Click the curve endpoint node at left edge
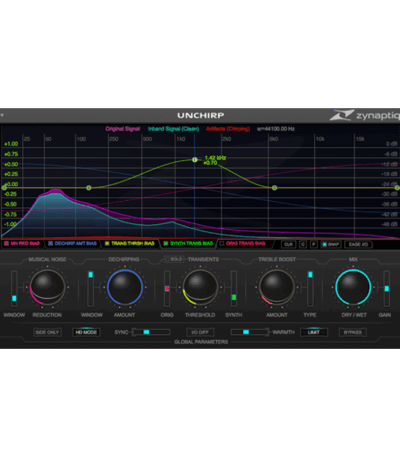The image size is (400, 457). coord(4,188)
